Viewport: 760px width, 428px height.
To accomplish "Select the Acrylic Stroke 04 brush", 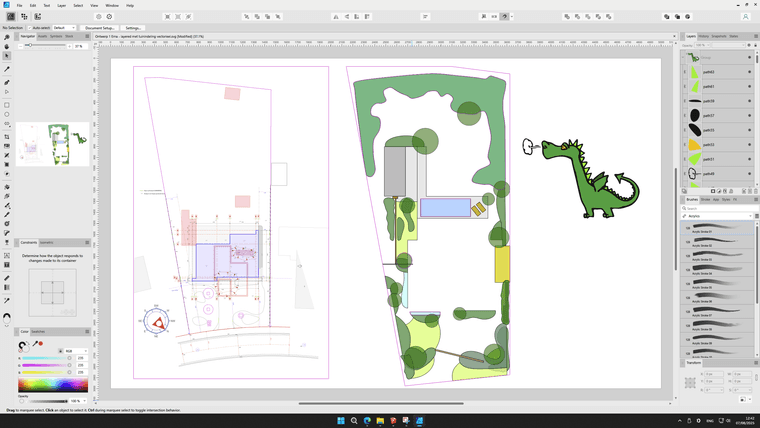I will 718,270.
